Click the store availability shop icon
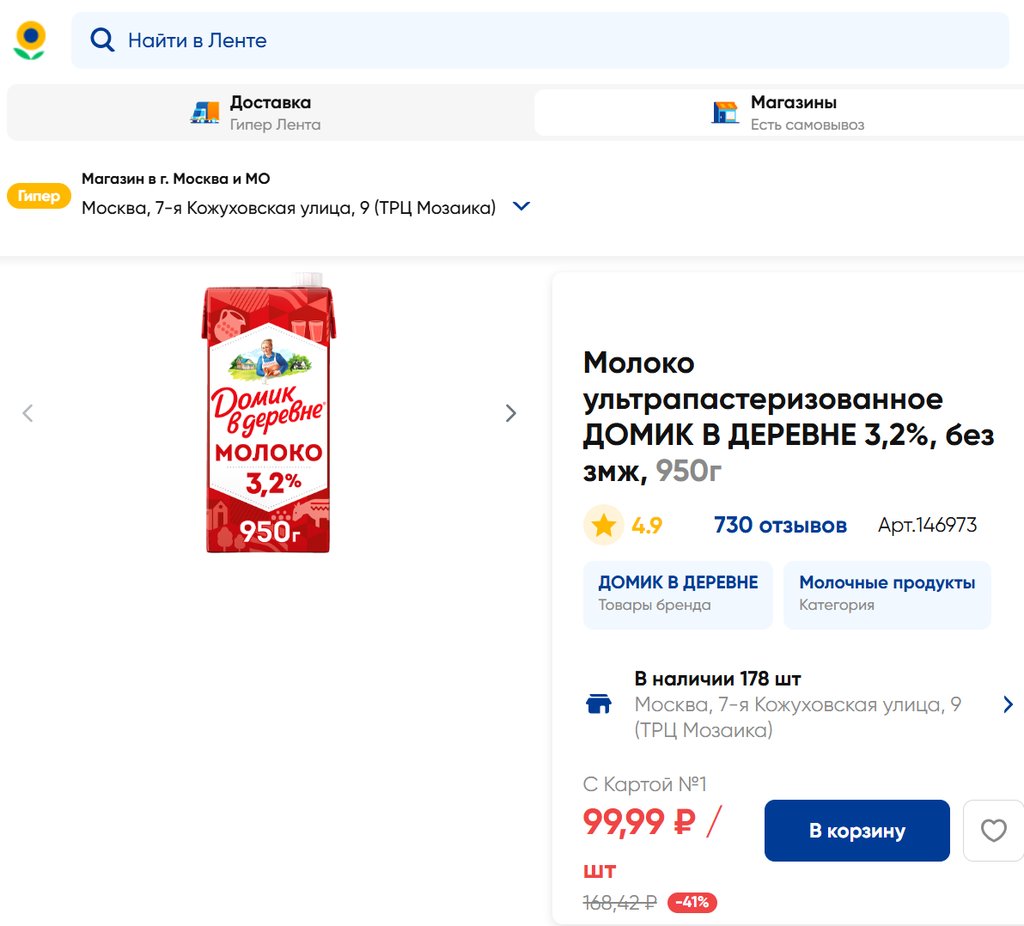 pos(598,704)
